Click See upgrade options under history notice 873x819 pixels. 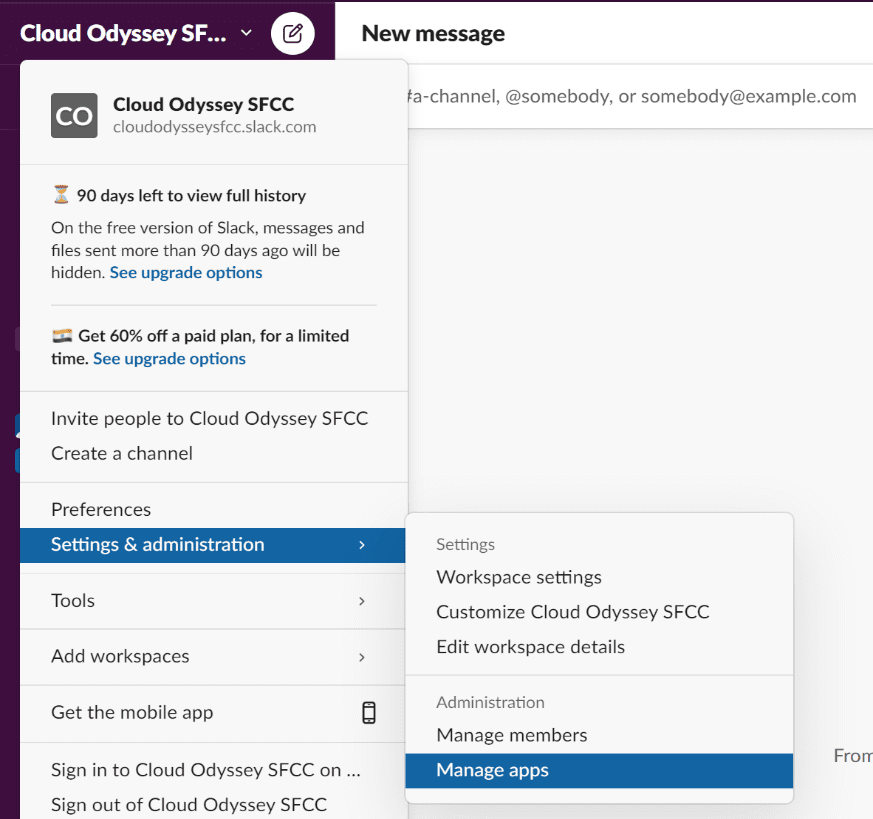pos(186,273)
